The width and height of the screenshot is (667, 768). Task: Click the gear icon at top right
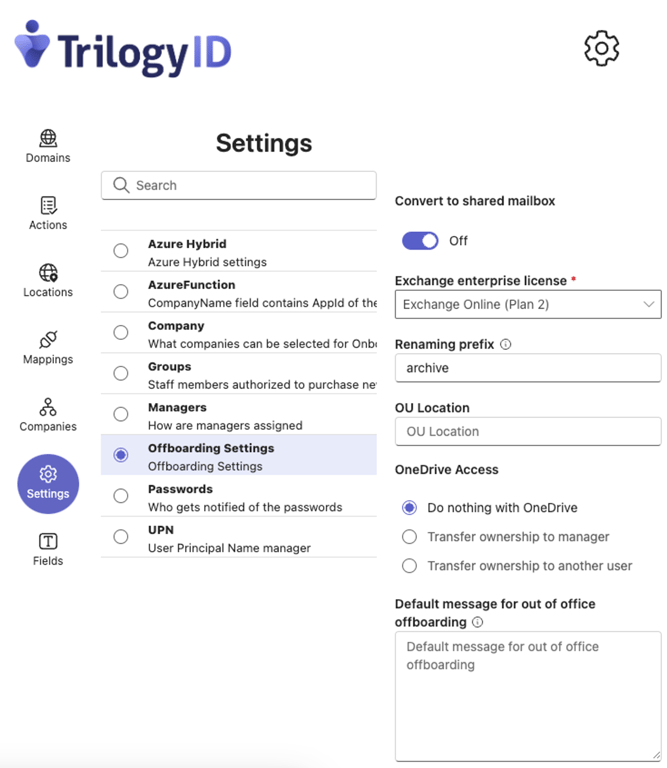coord(601,48)
